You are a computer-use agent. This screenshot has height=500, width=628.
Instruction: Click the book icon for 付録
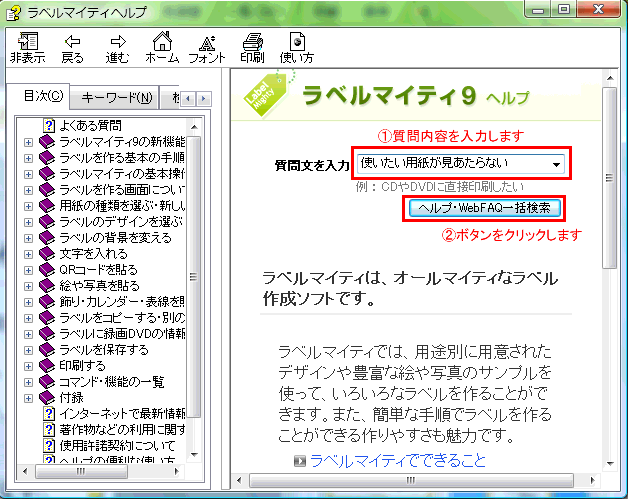(47, 398)
